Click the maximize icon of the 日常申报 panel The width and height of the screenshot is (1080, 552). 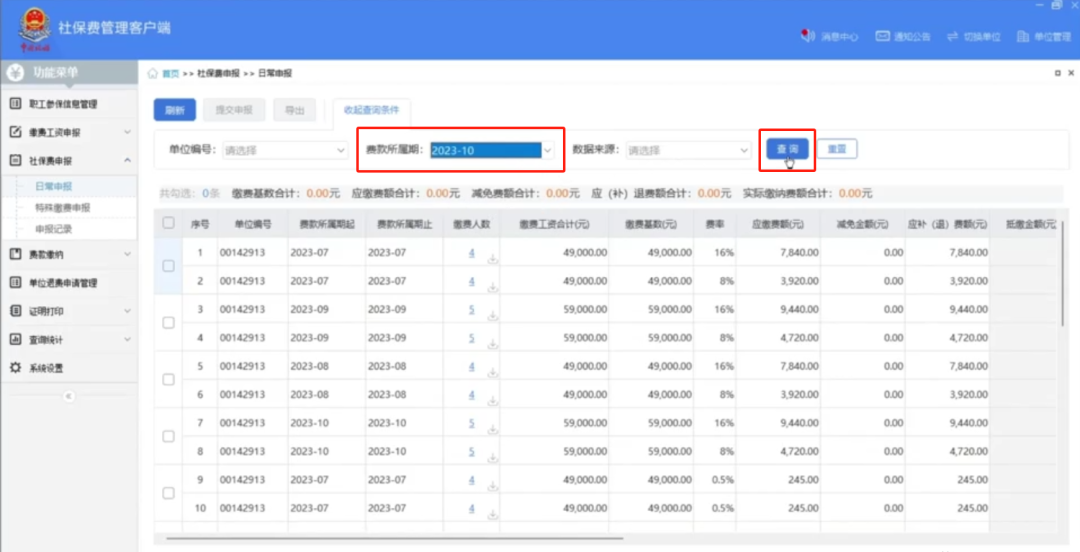click(x=1058, y=73)
